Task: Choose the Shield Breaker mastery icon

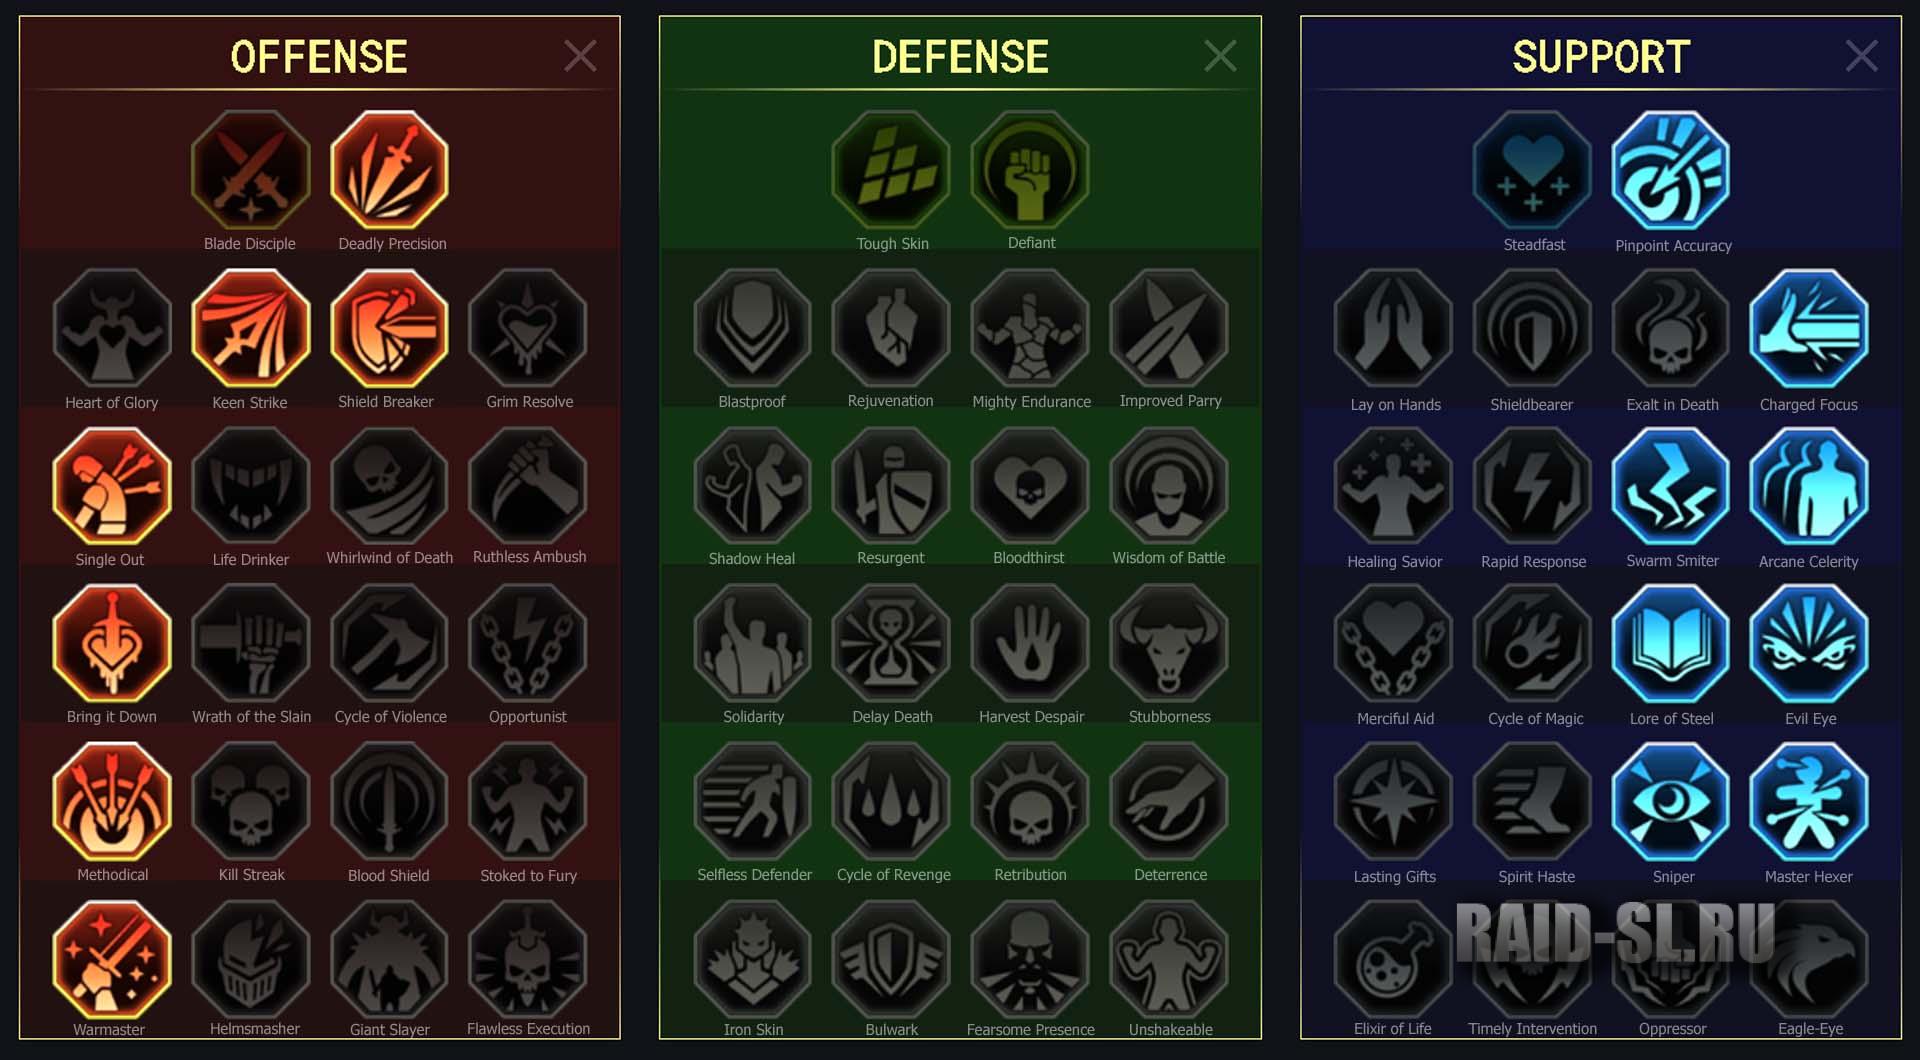Action: pyautogui.click(x=389, y=328)
